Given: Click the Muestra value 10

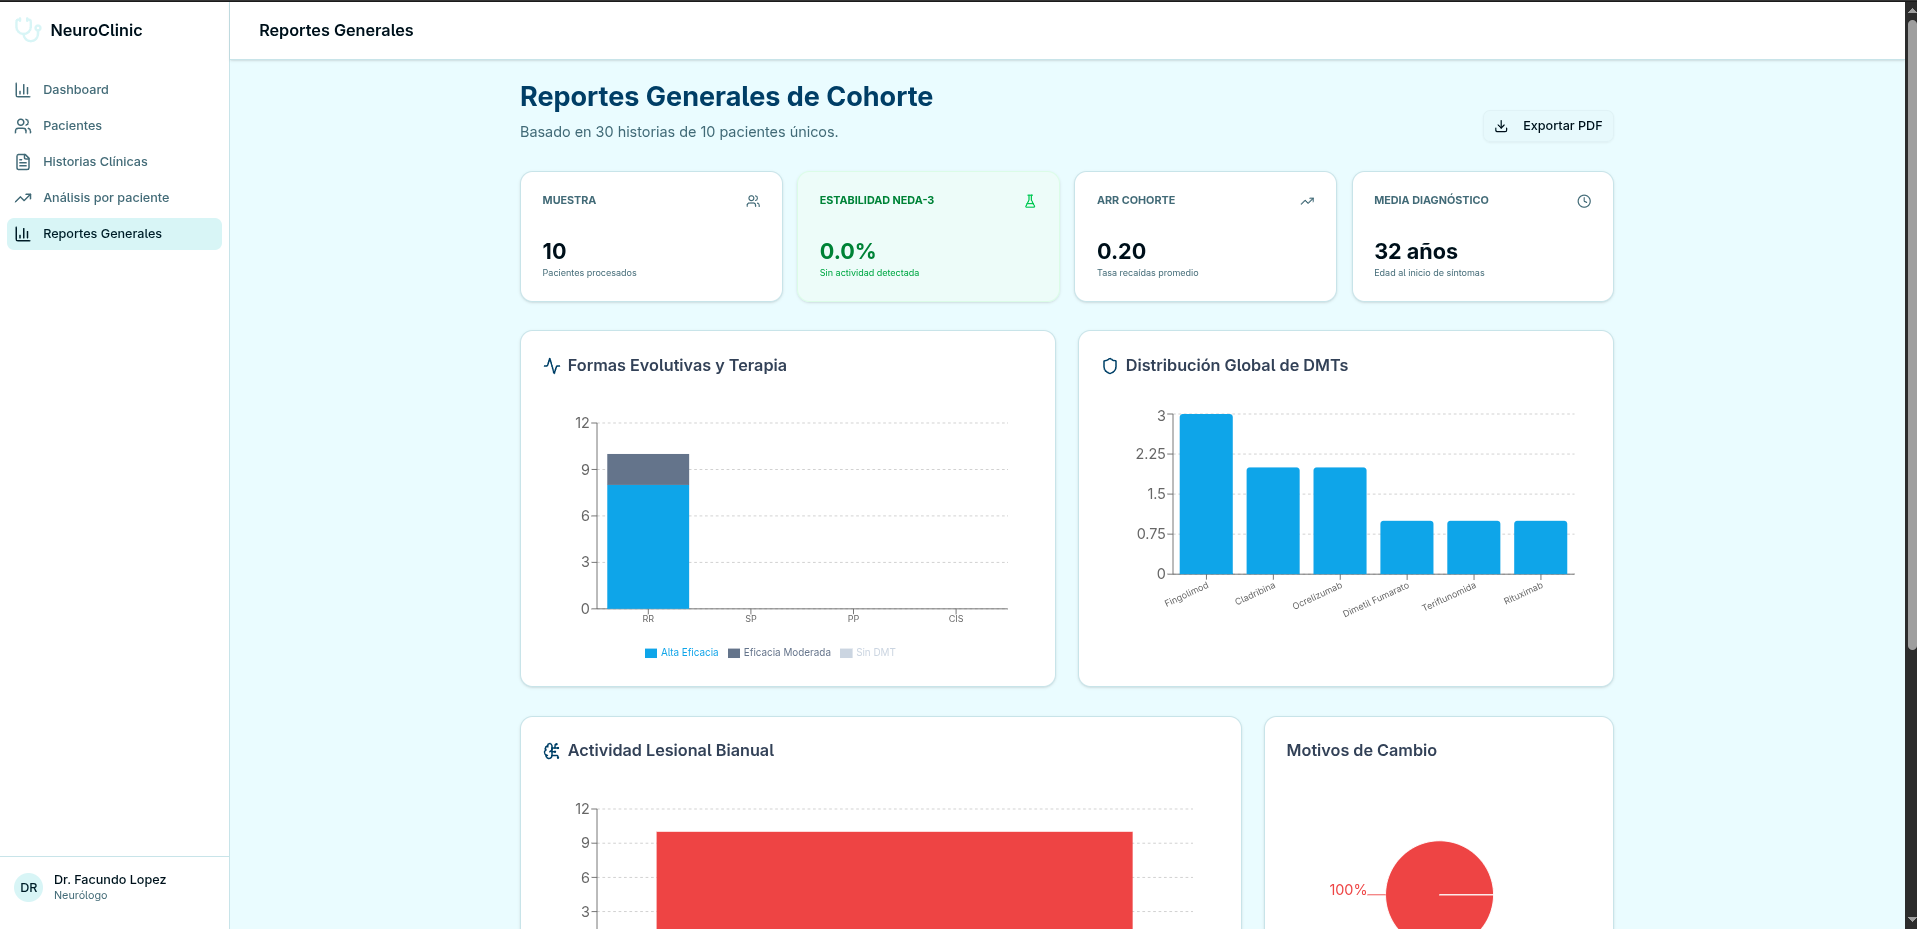Looking at the screenshot, I should click(554, 252).
